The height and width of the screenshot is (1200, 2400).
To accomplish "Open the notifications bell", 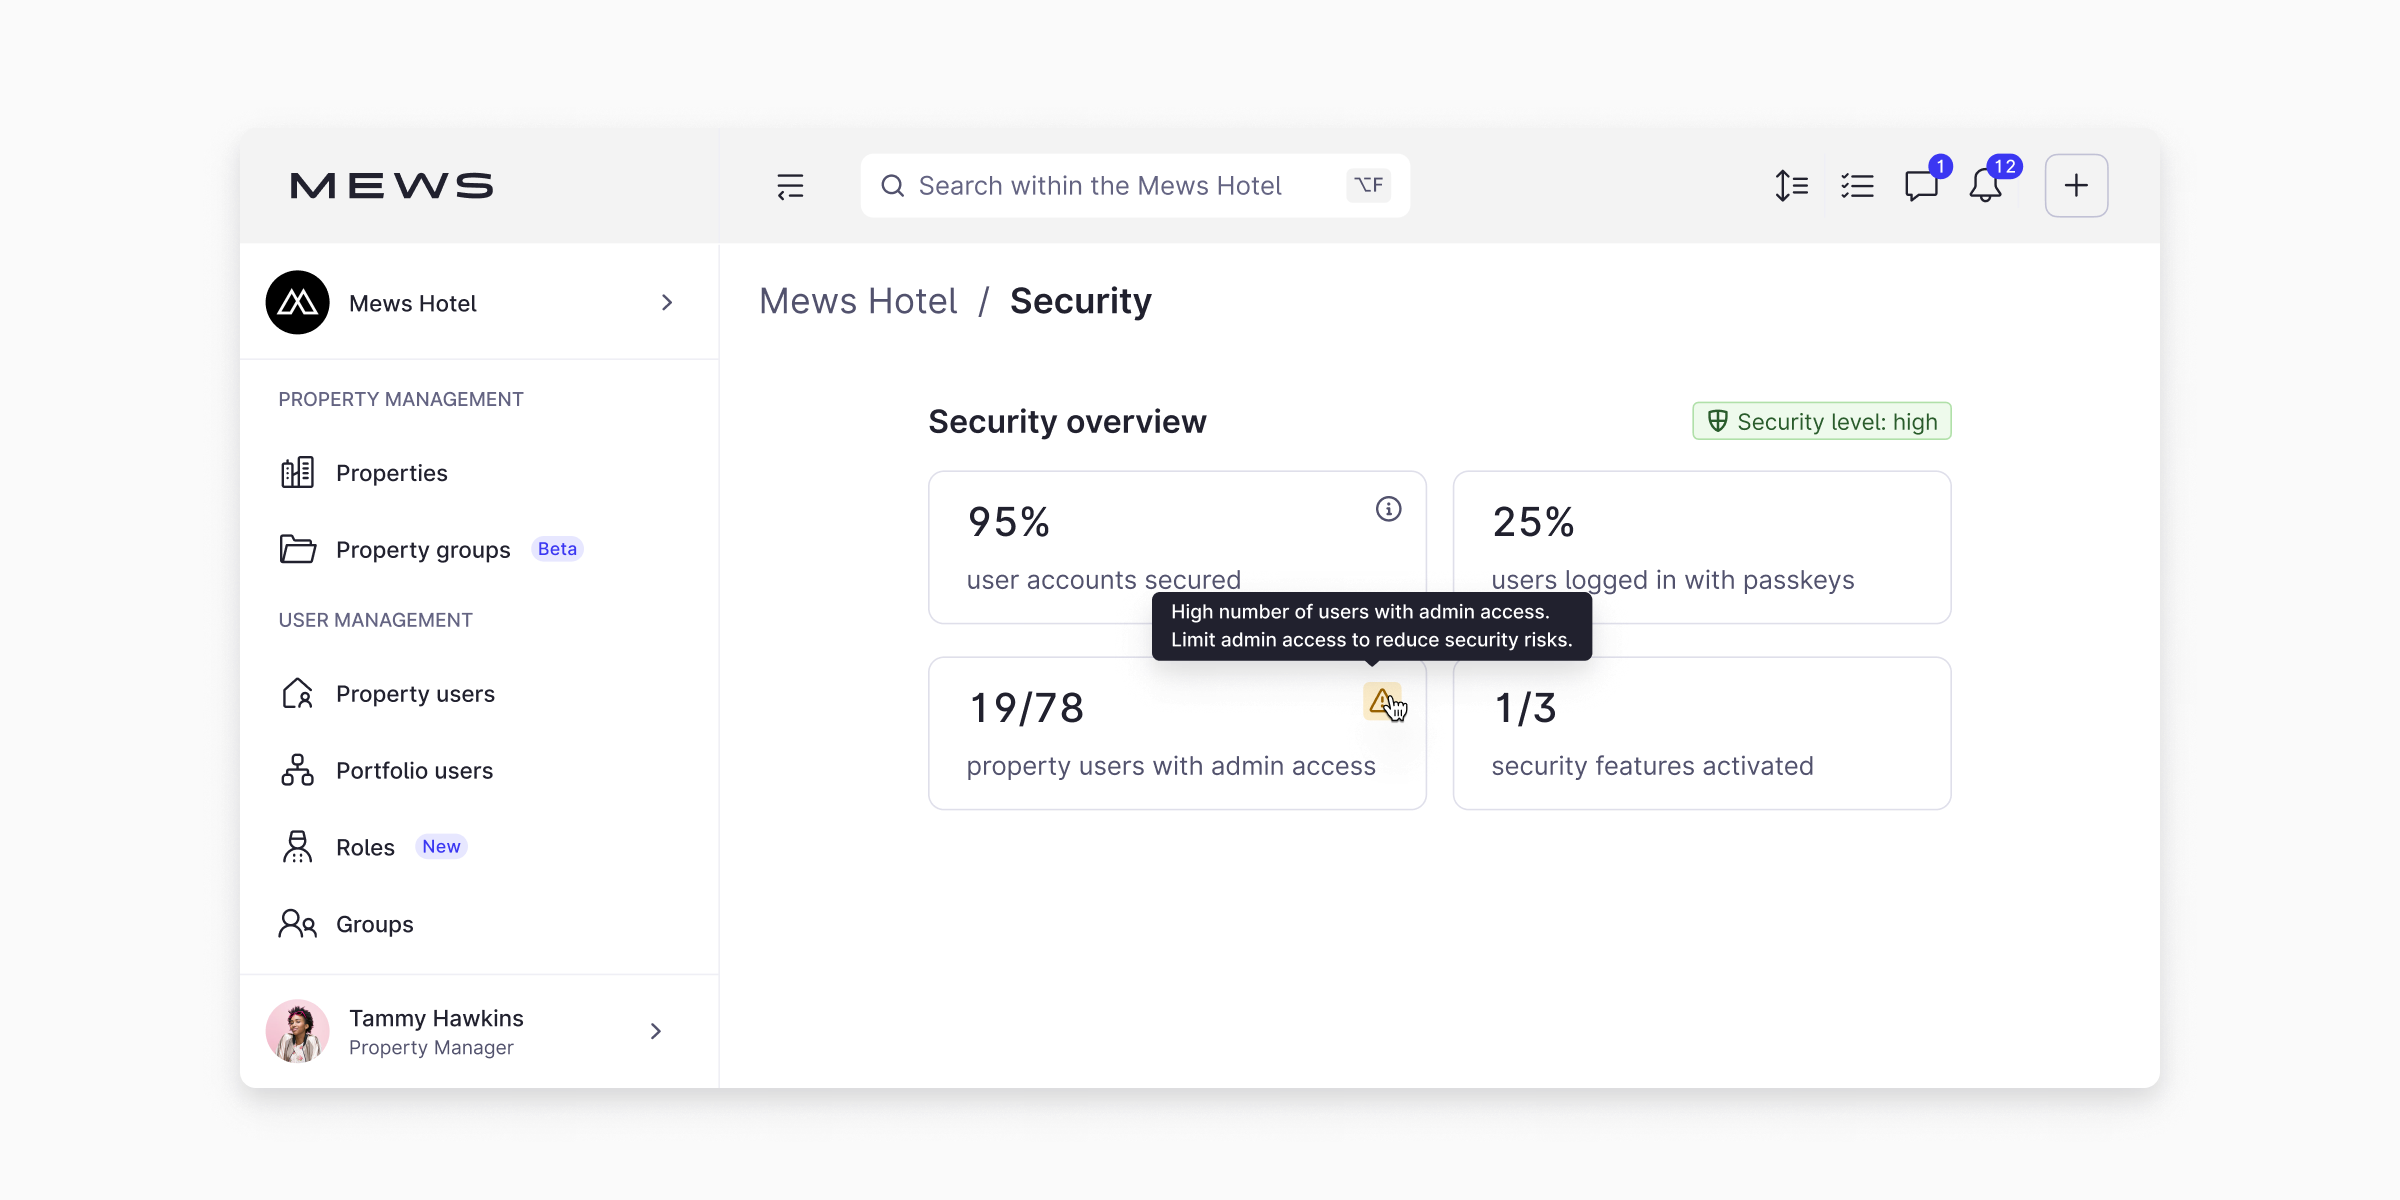I will [1985, 186].
